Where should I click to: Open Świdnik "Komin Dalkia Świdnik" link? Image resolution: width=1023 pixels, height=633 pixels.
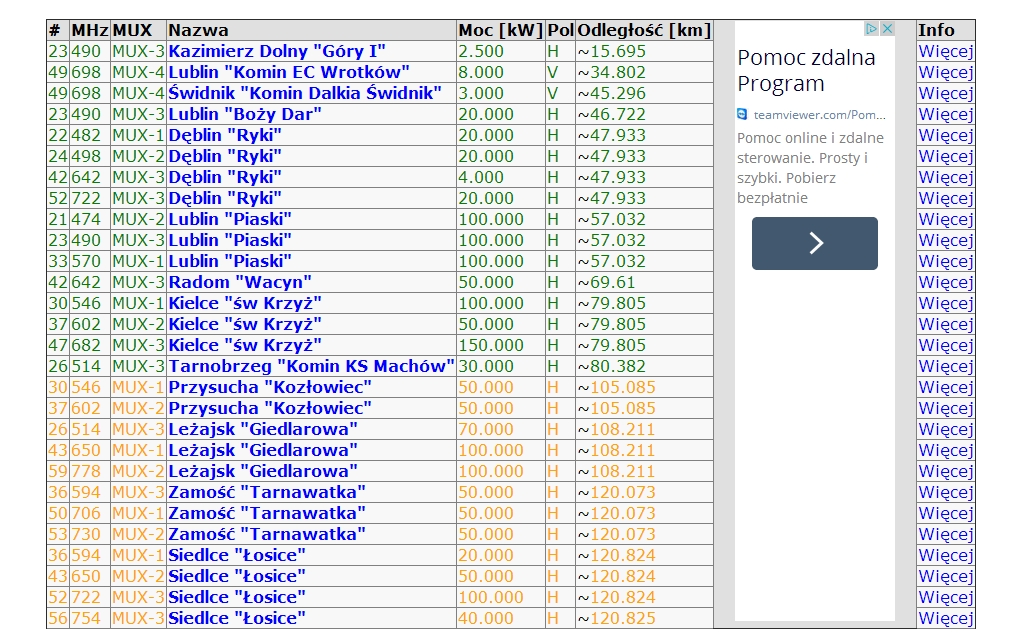click(x=305, y=93)
